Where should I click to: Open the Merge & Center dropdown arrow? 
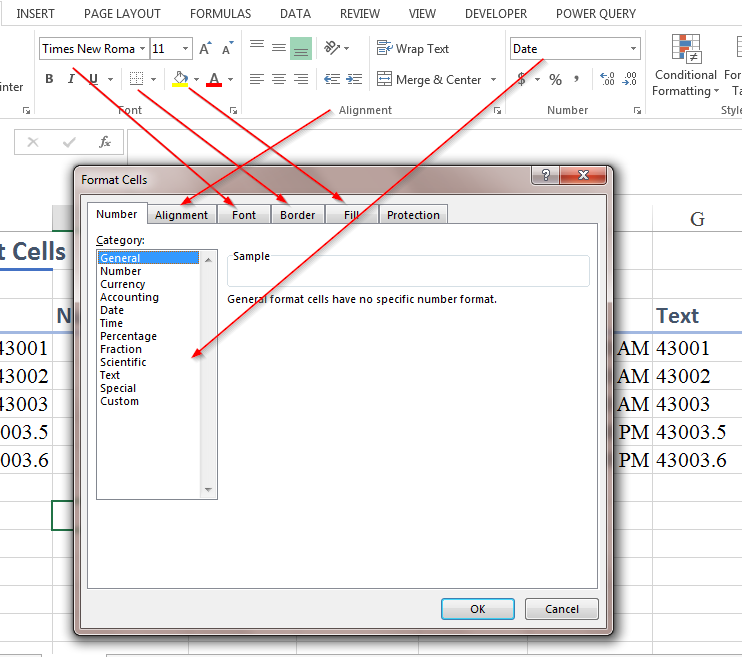pyautogui.click(x=491, y=80)
